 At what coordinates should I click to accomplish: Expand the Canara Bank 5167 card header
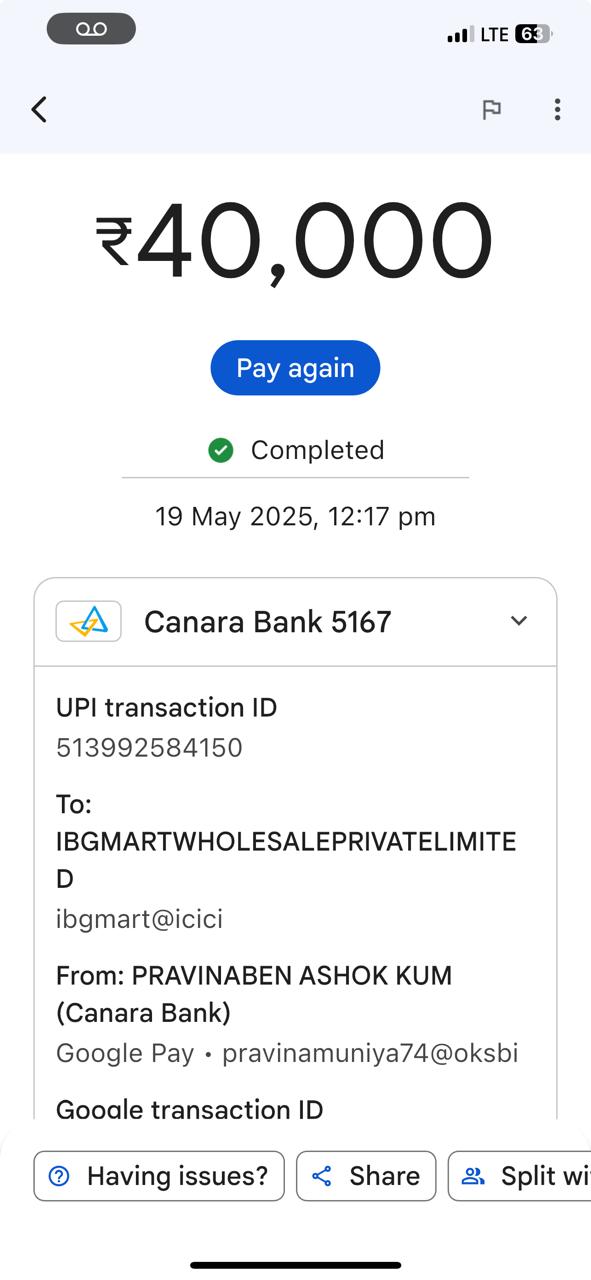[x=295, y=622]
